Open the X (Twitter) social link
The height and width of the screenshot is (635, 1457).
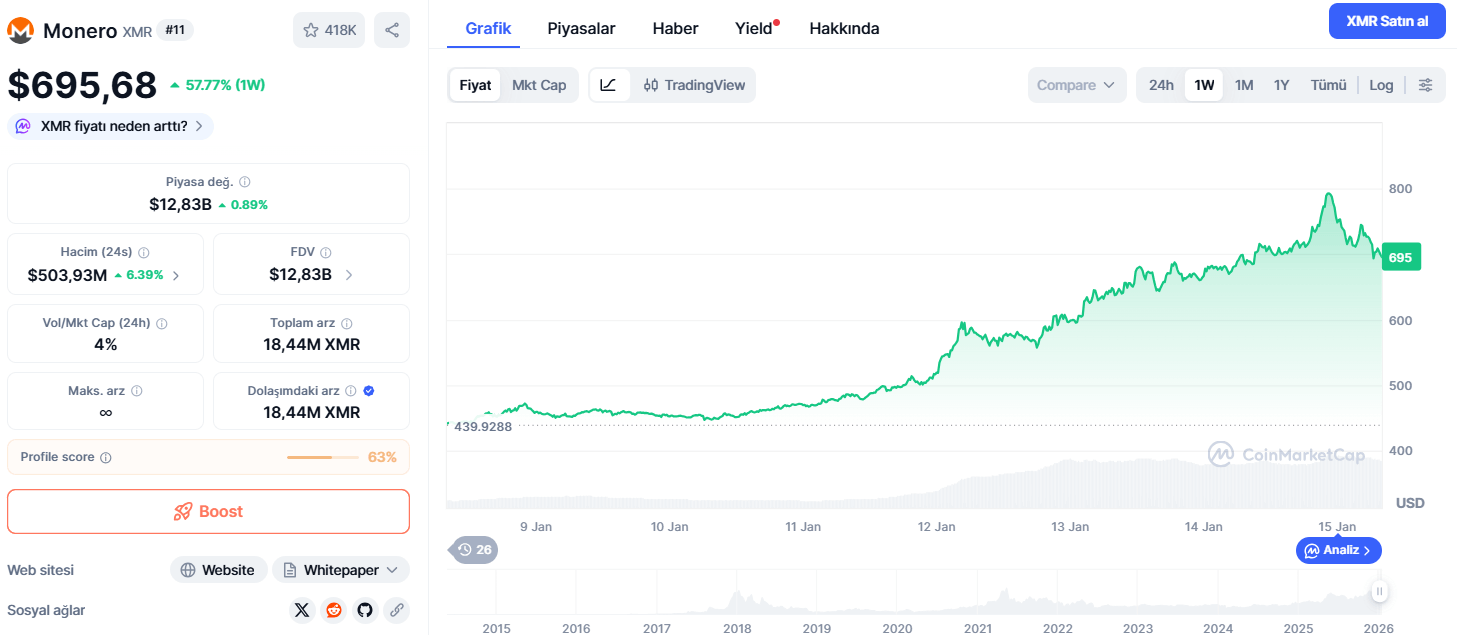(302, 610)
